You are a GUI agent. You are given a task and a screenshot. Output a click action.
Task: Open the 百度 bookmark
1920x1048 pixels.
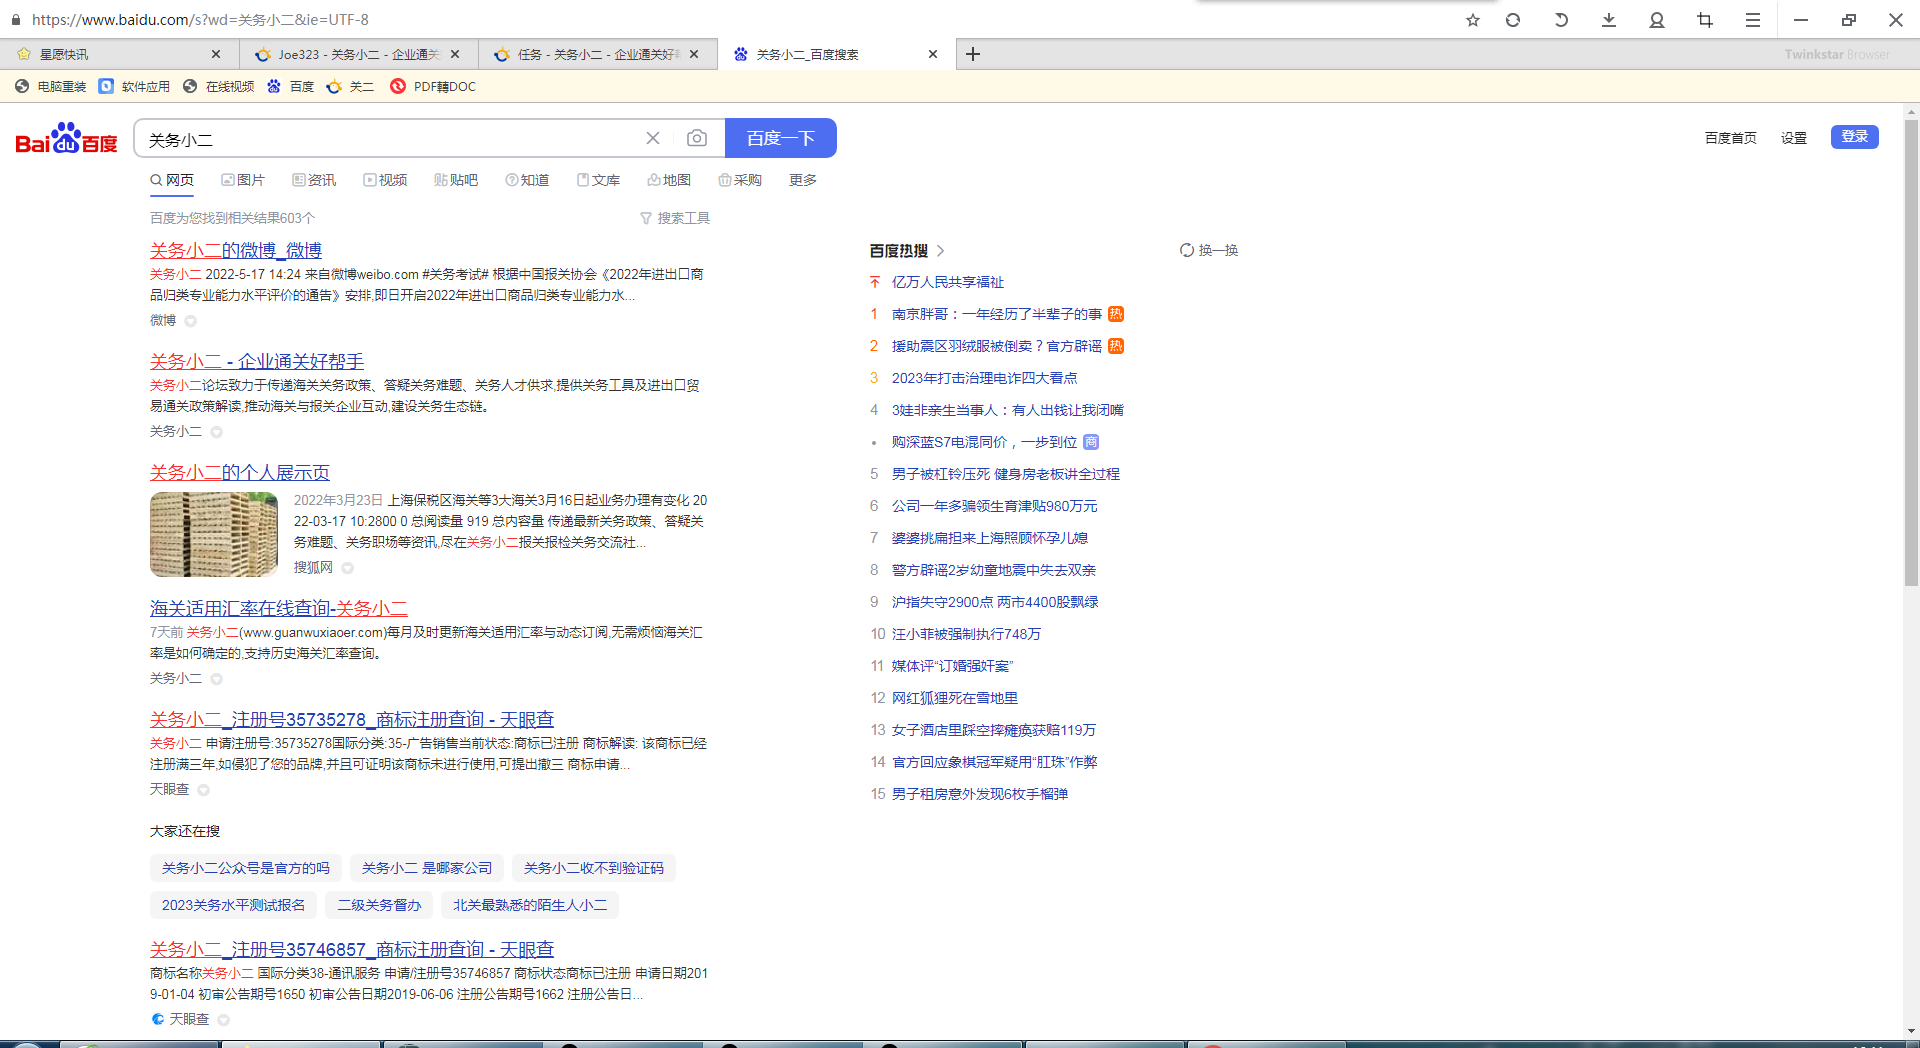(x=291, y=87)
